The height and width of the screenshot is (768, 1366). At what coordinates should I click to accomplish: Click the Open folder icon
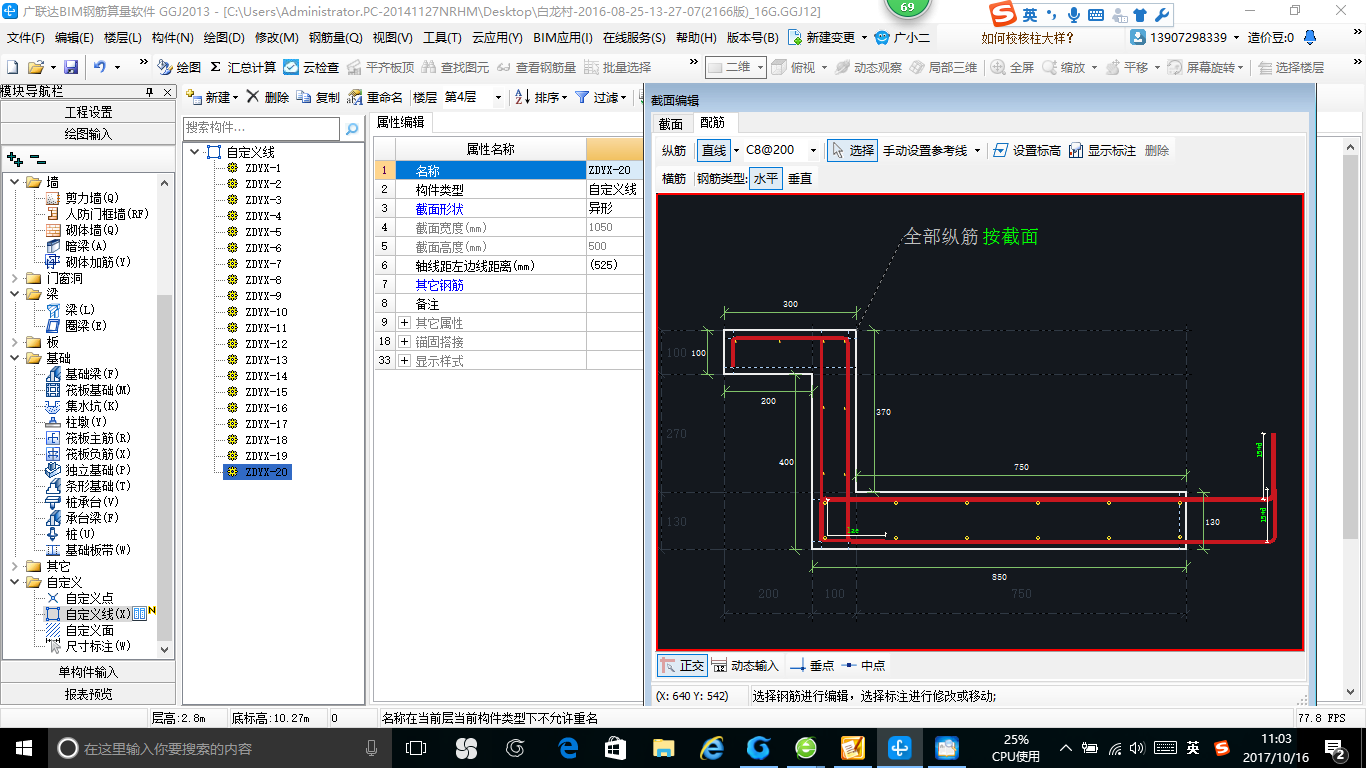click(x=35, y=67)
